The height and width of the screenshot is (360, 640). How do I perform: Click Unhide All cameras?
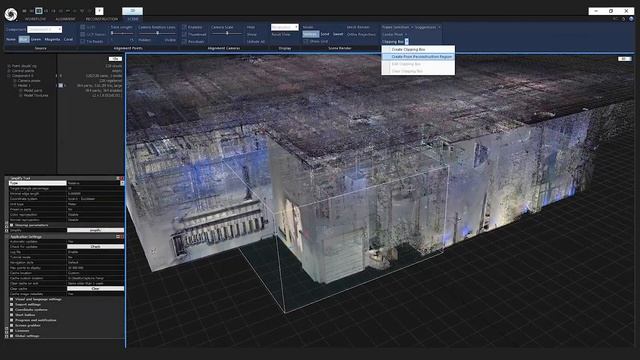coord(256,41)
